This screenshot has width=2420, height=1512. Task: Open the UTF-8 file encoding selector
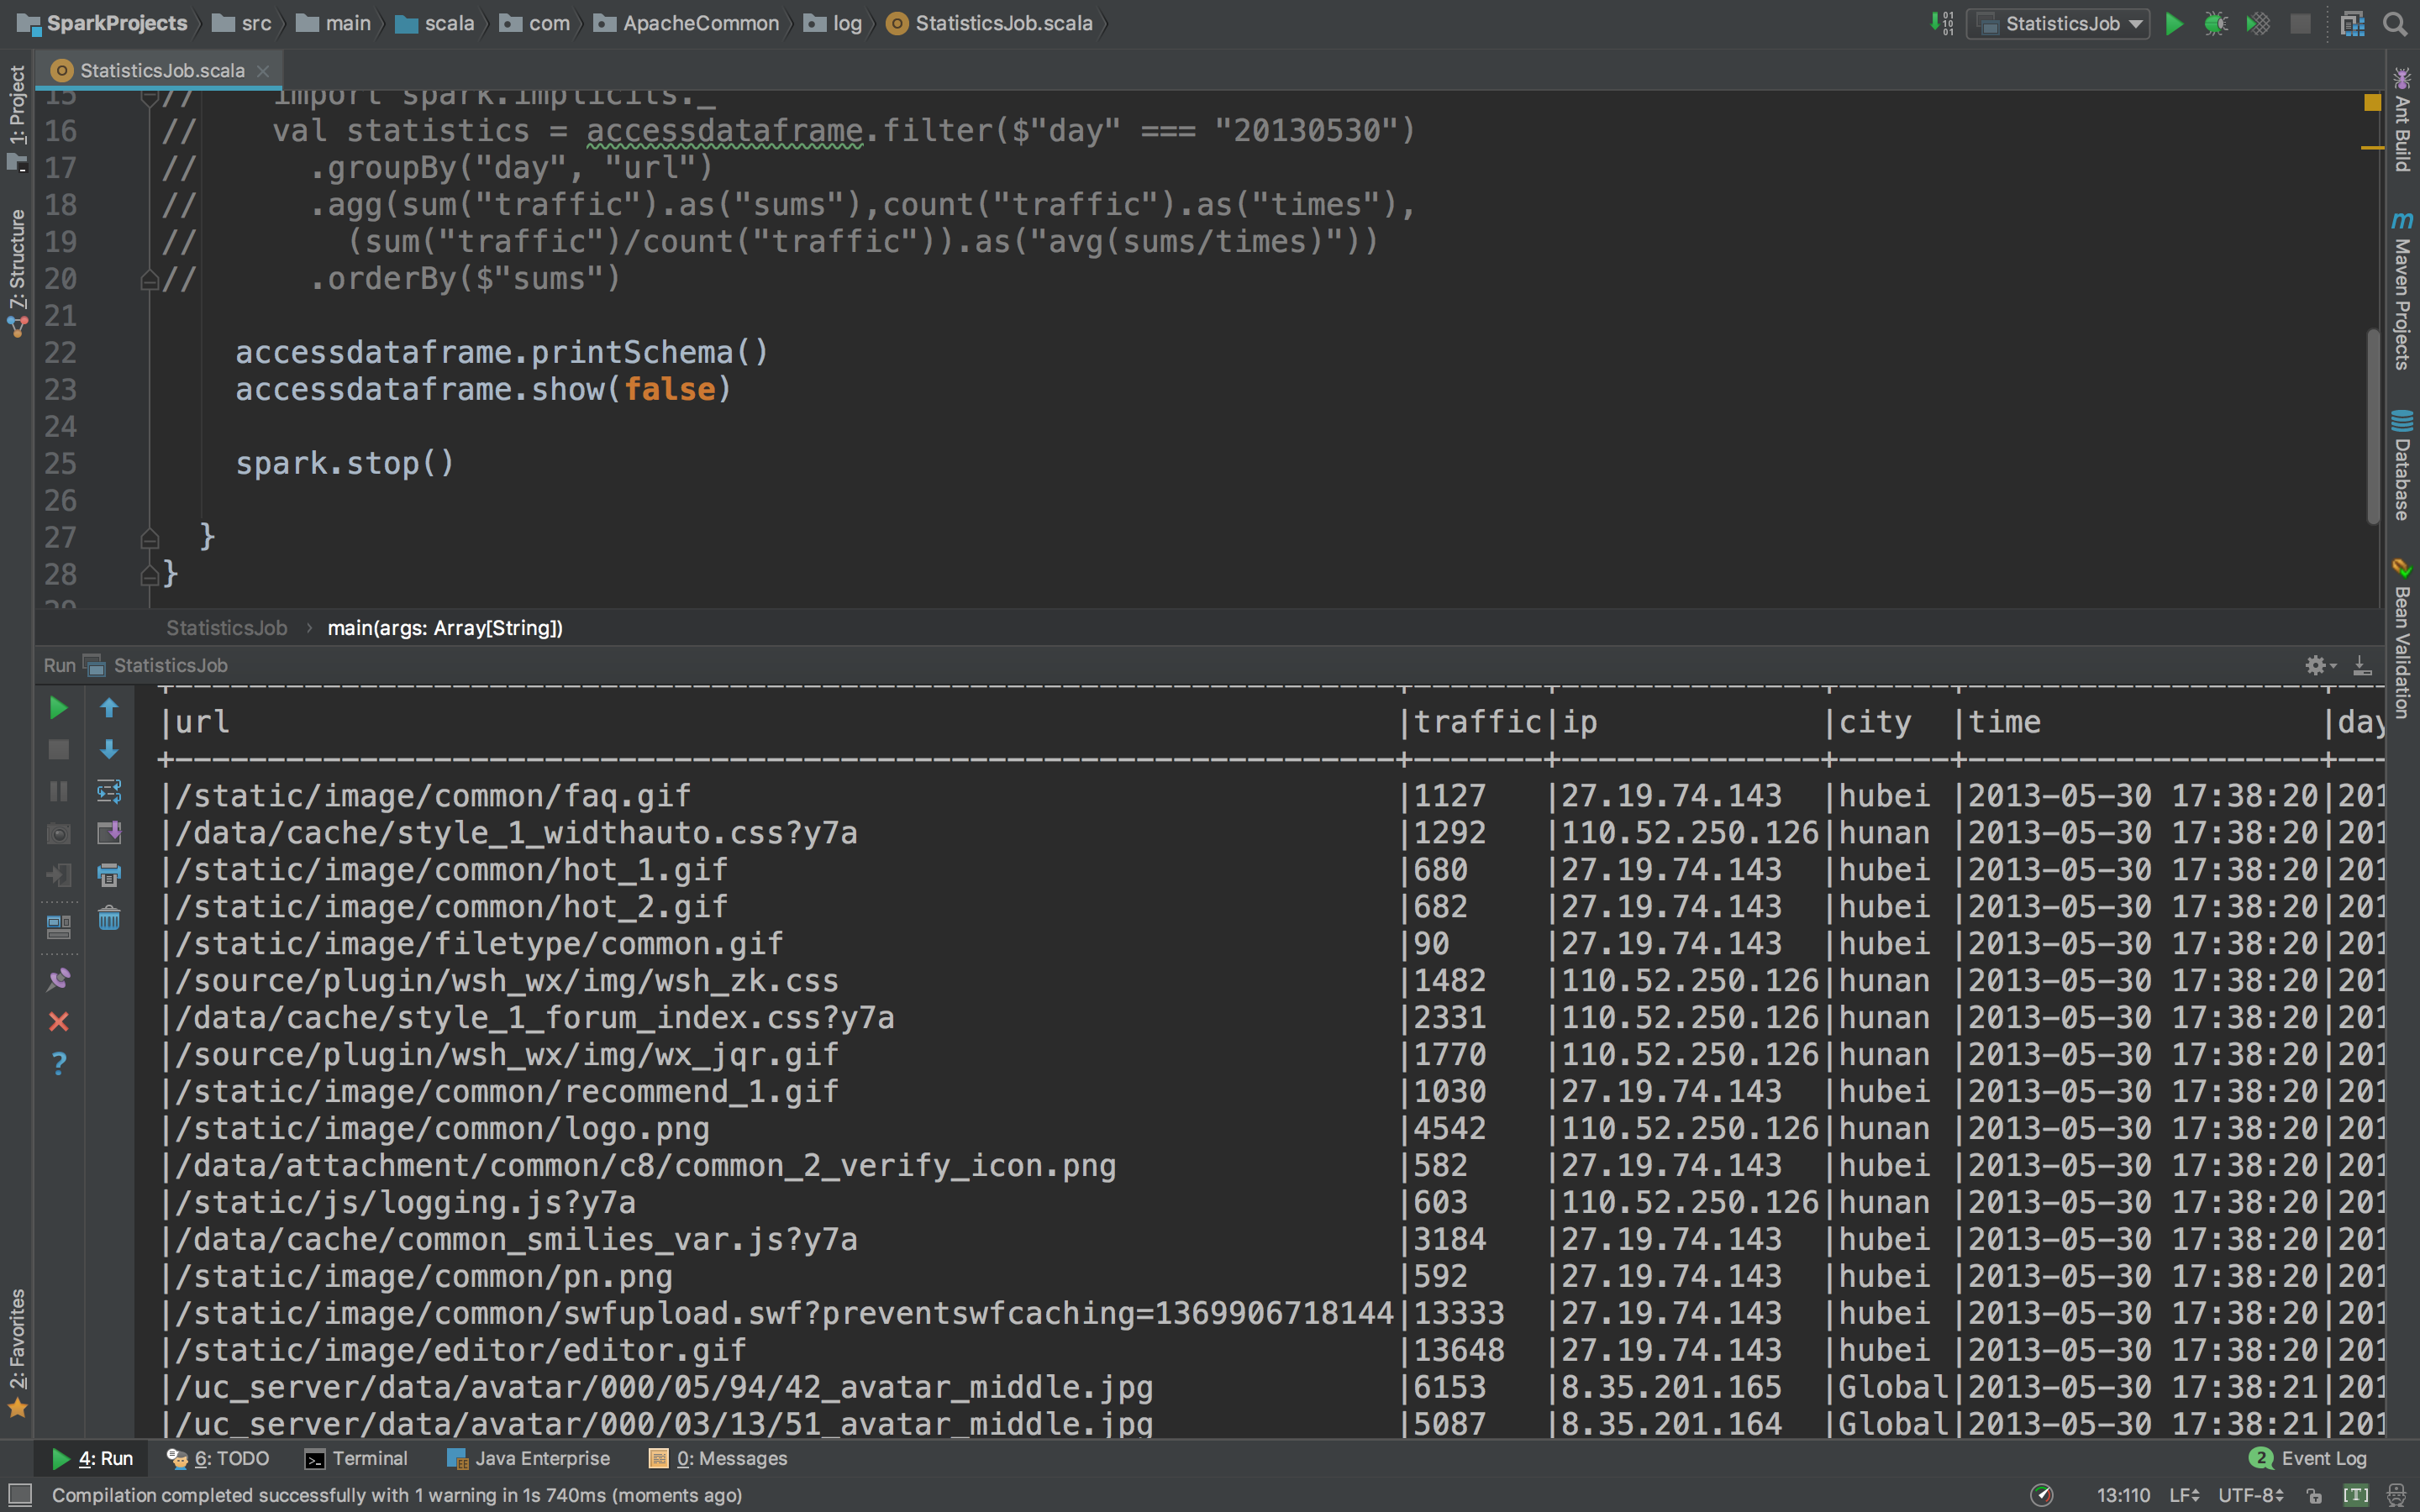tap(2250, 1496)
